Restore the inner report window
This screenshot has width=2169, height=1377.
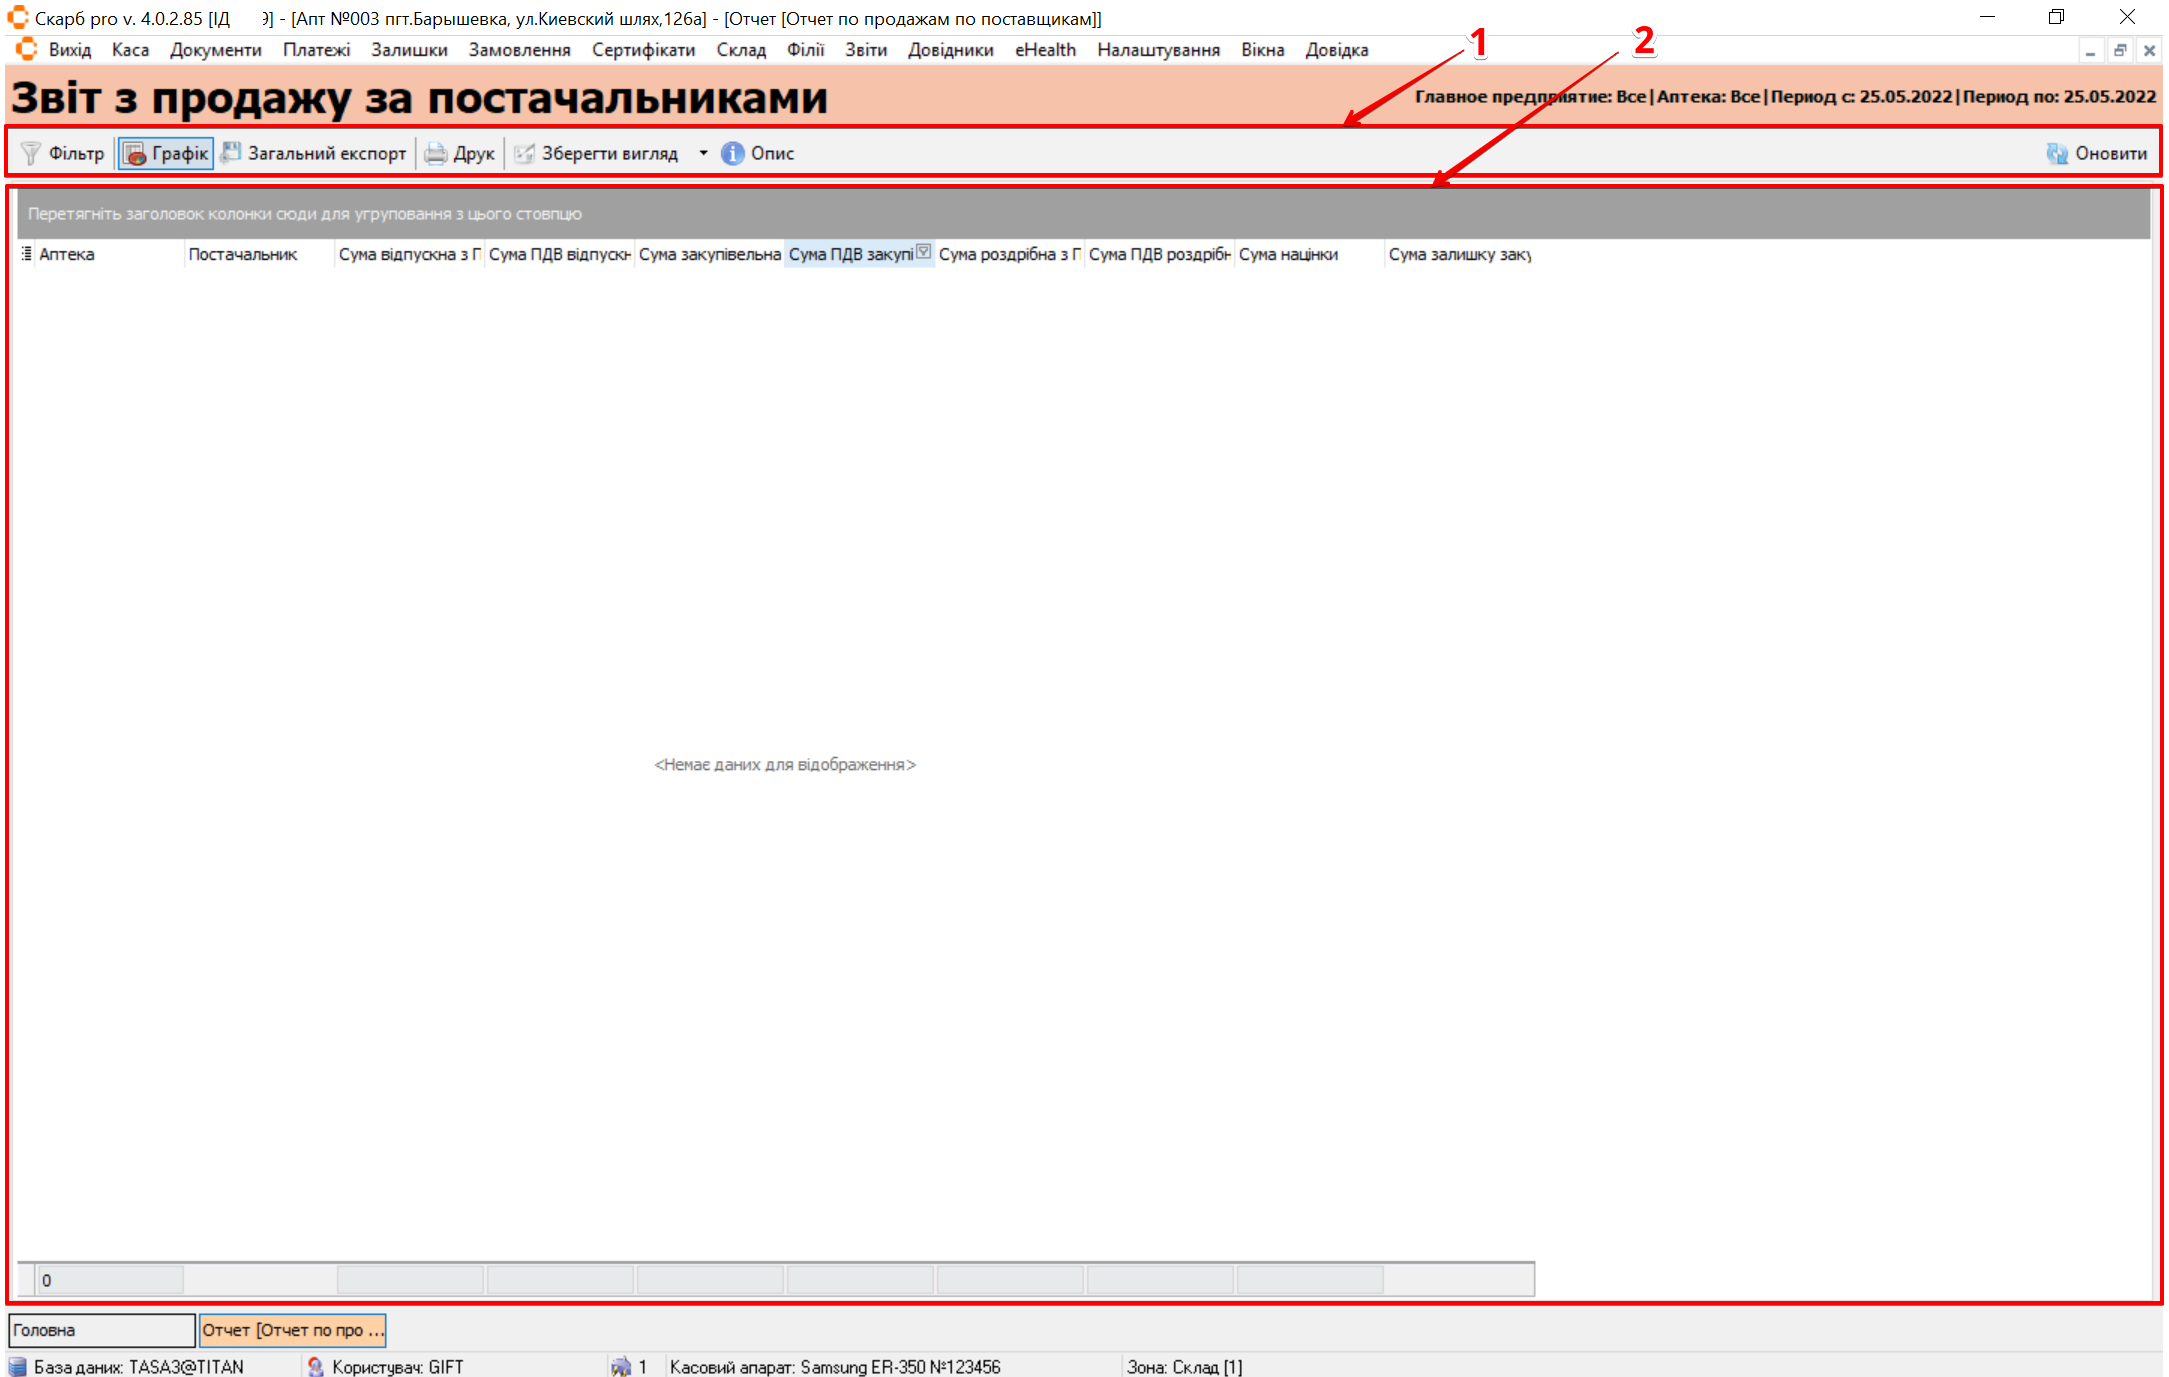(2119, 50)
